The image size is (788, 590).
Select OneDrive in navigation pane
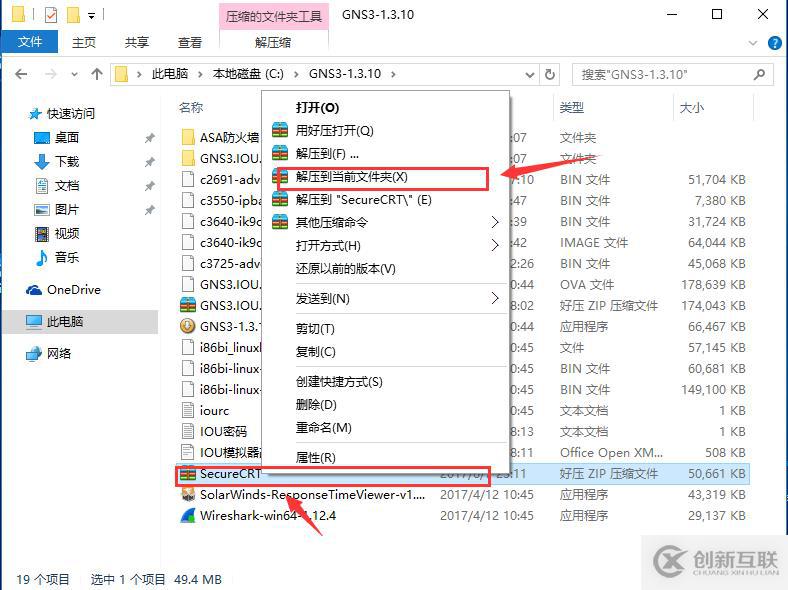tap(73, 289)
